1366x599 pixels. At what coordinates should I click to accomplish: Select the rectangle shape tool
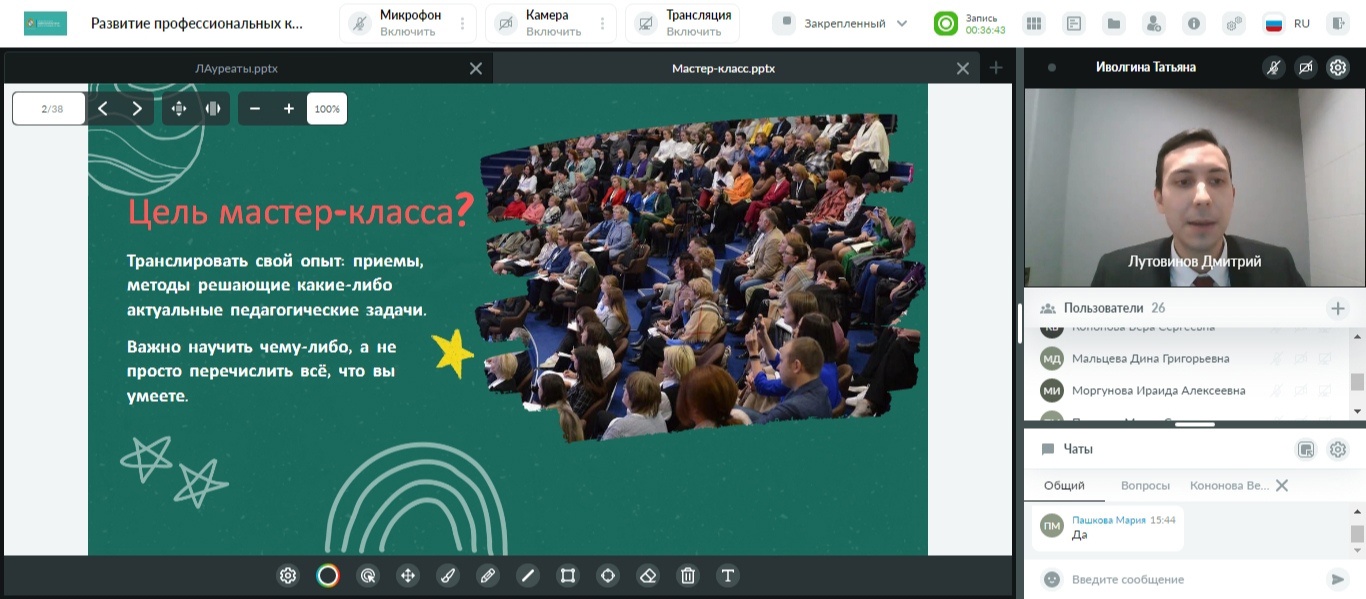568,575
